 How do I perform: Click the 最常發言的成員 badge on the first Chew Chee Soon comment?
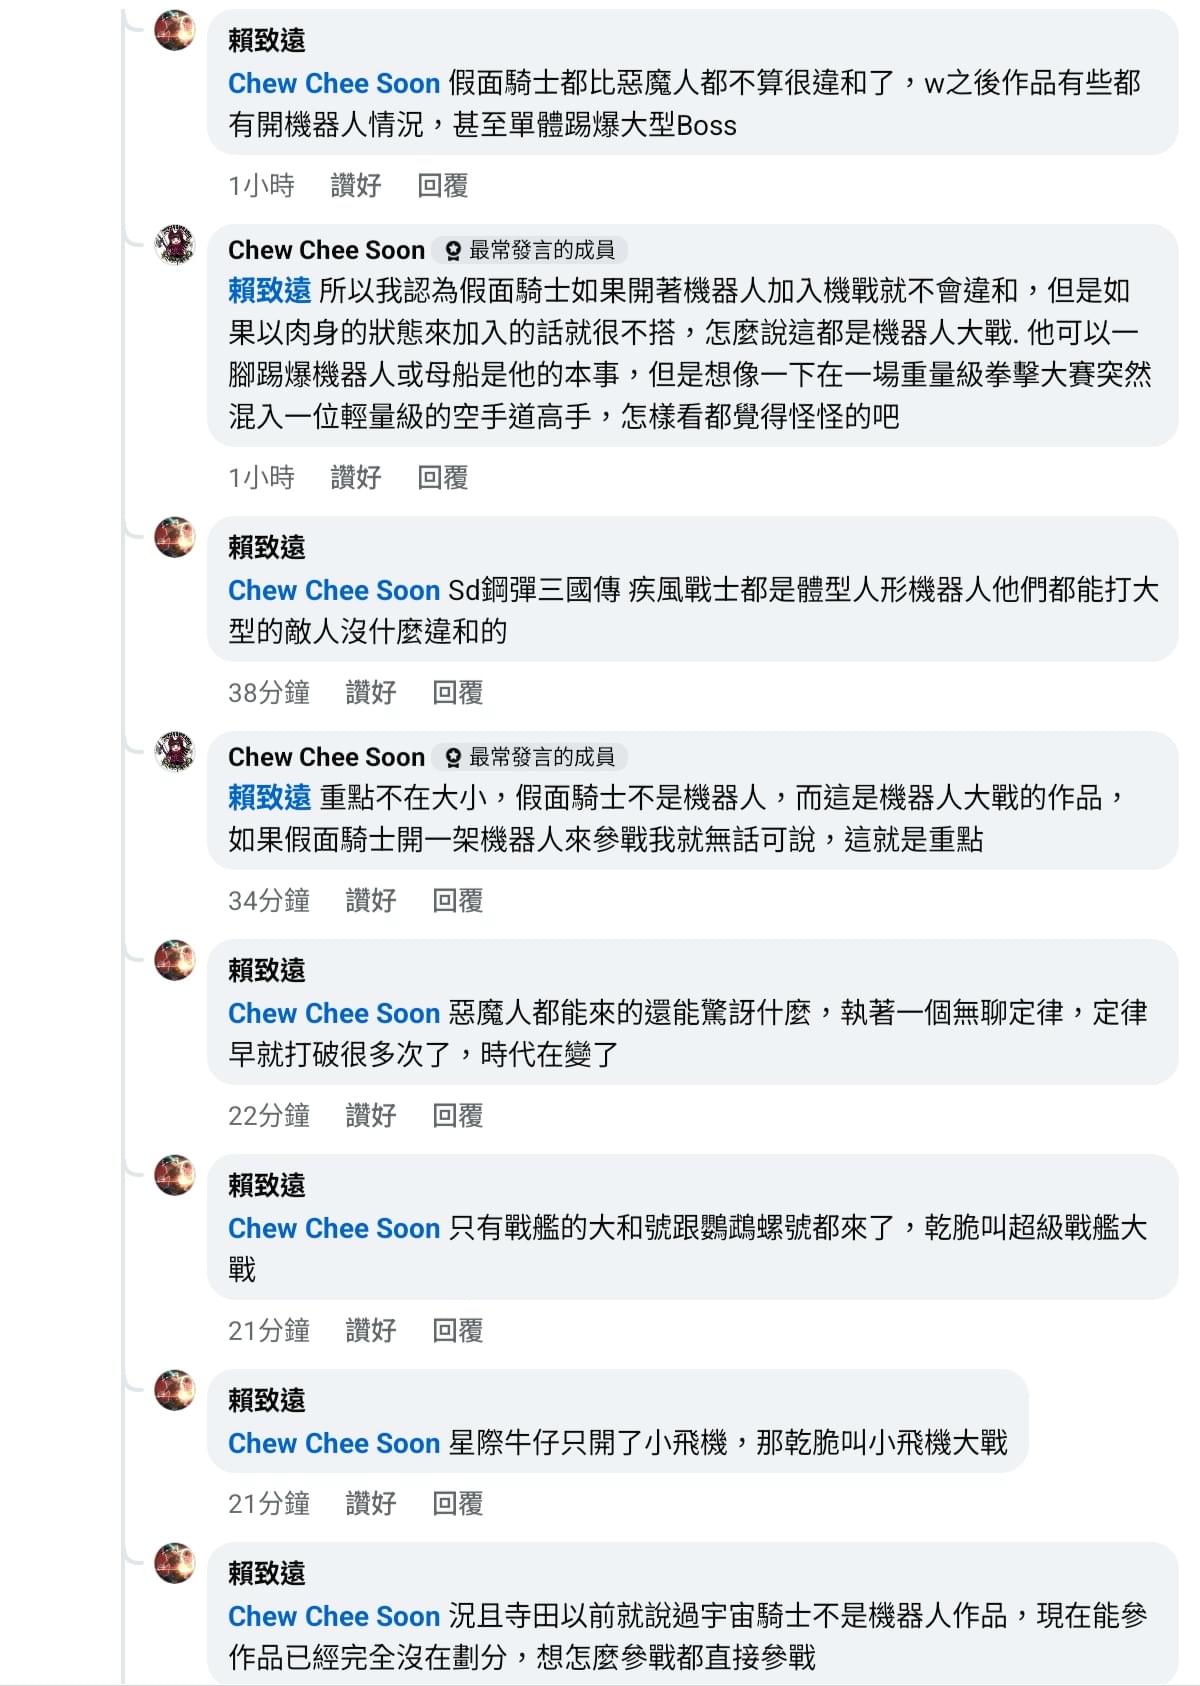(x=530, y=250)
